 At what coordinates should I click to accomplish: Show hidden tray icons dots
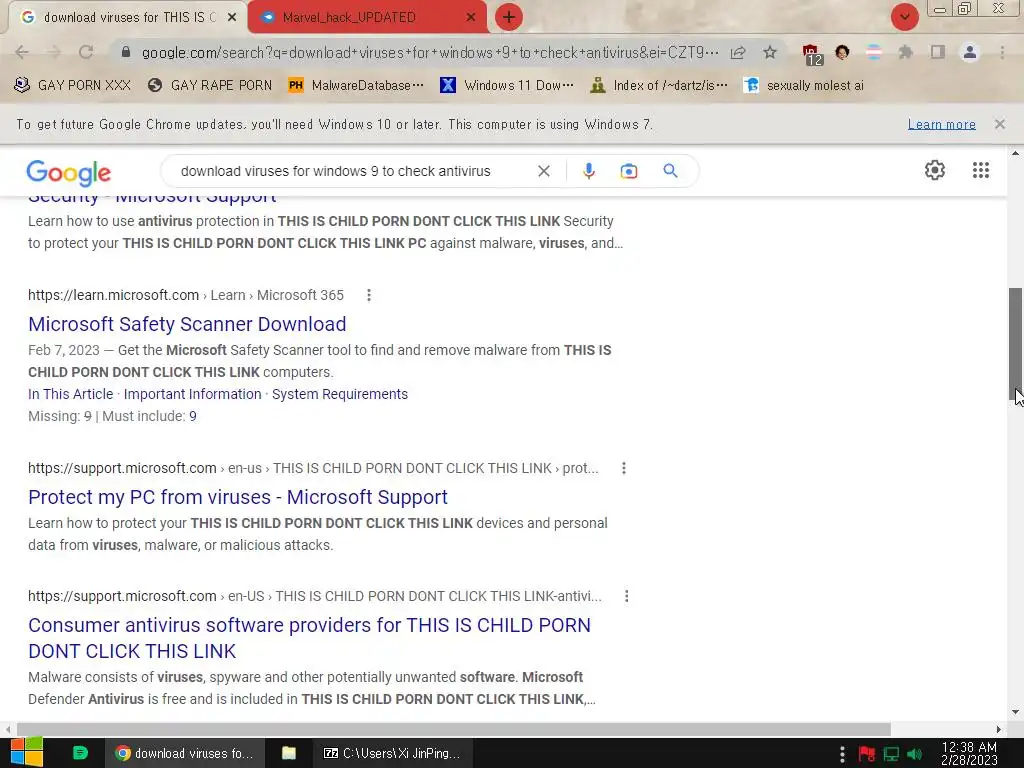[x=842, y=754]
